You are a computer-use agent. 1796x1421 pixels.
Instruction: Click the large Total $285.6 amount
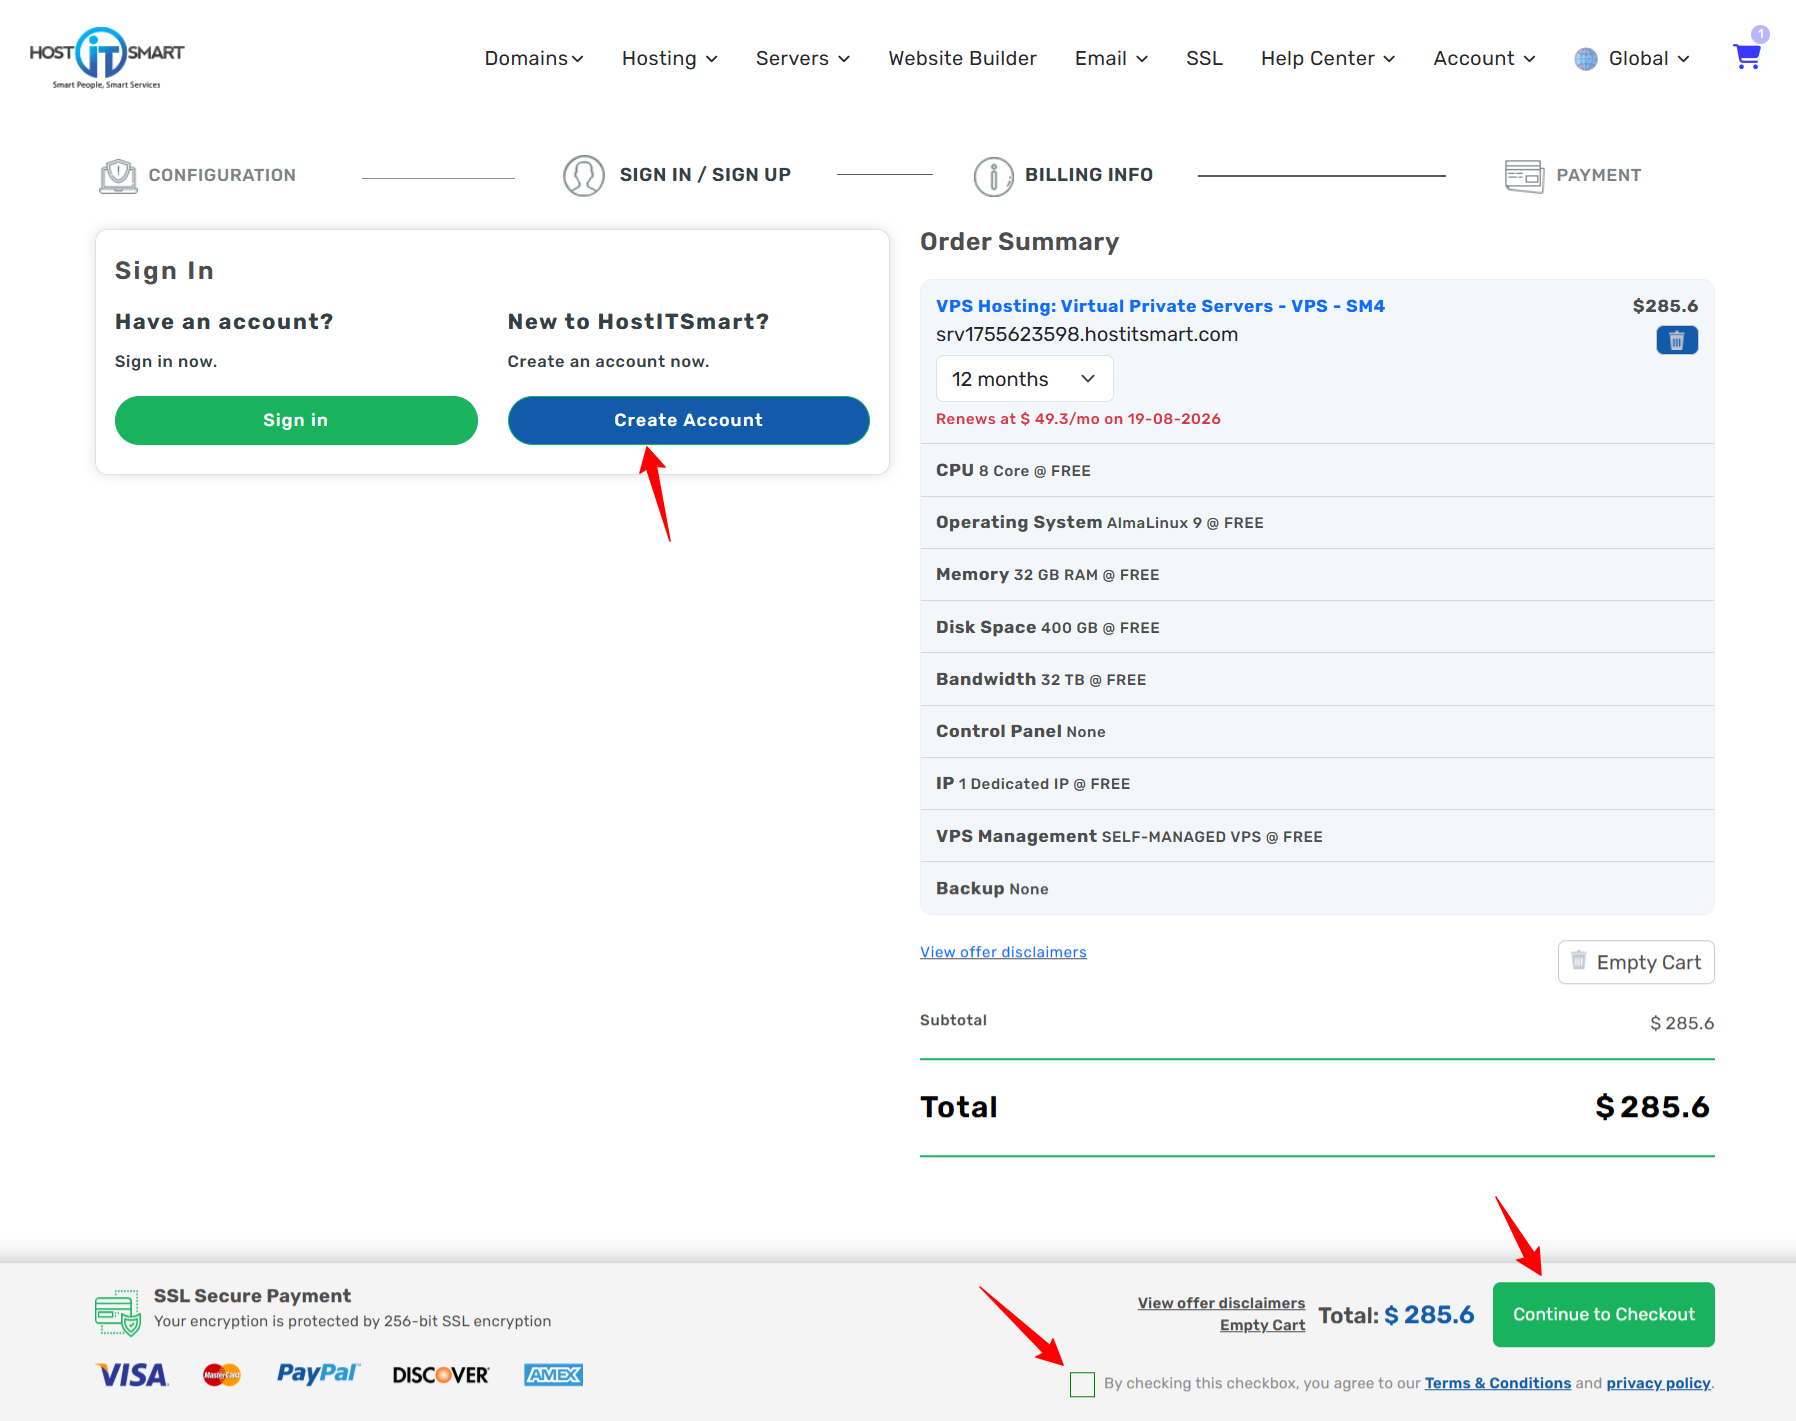pyautogui.click(x=1652, y=1107)
